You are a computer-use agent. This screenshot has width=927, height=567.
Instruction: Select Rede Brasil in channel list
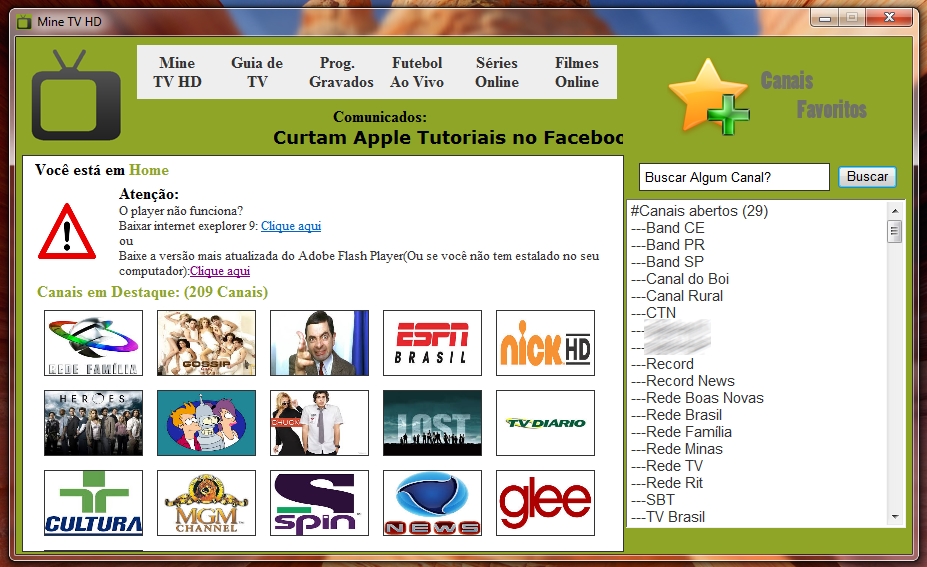coord(676,415)
